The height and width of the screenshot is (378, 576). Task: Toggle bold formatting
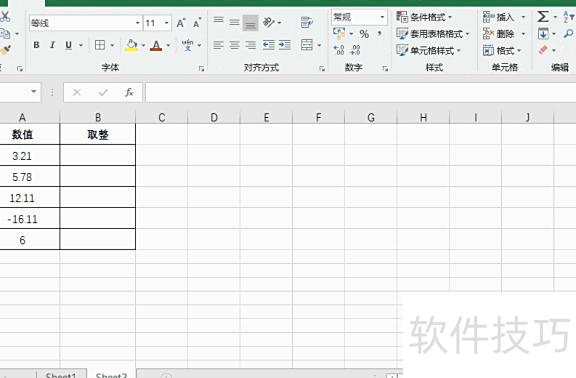[x=36, y=45]
